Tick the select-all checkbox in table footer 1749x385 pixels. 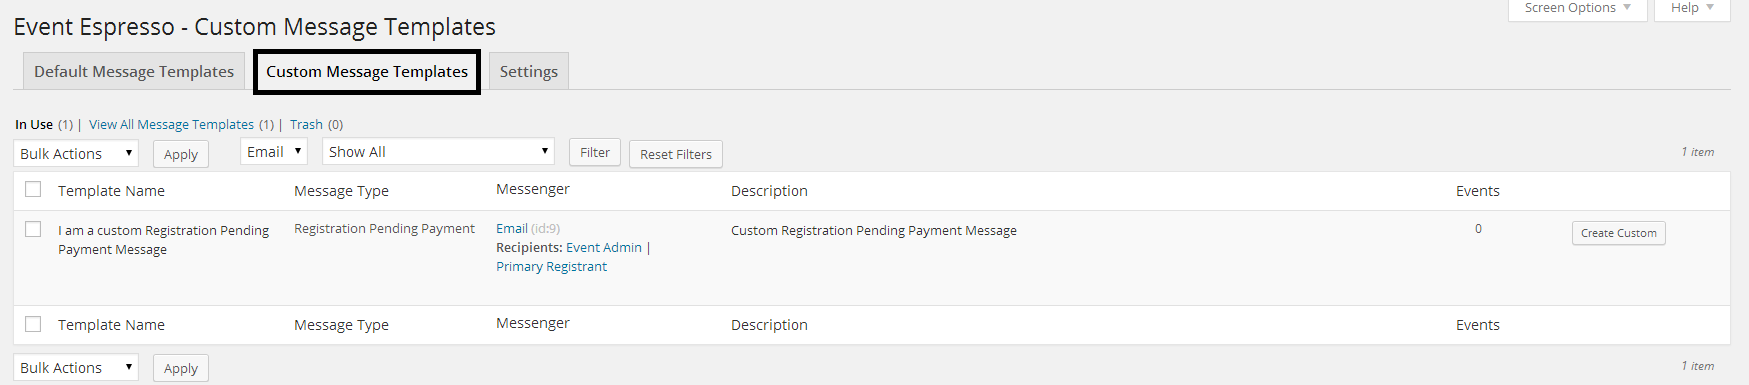33,323
